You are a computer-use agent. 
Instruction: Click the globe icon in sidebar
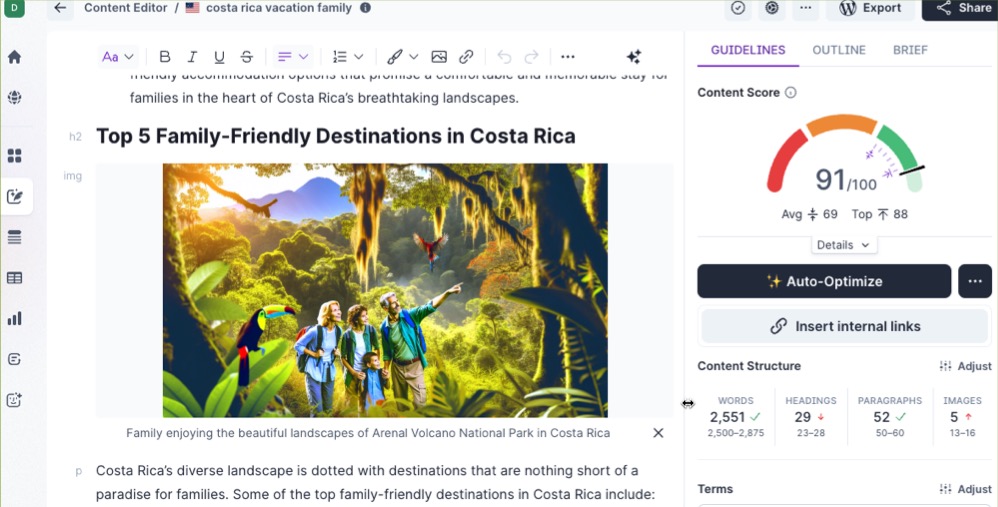pos(15,98)
